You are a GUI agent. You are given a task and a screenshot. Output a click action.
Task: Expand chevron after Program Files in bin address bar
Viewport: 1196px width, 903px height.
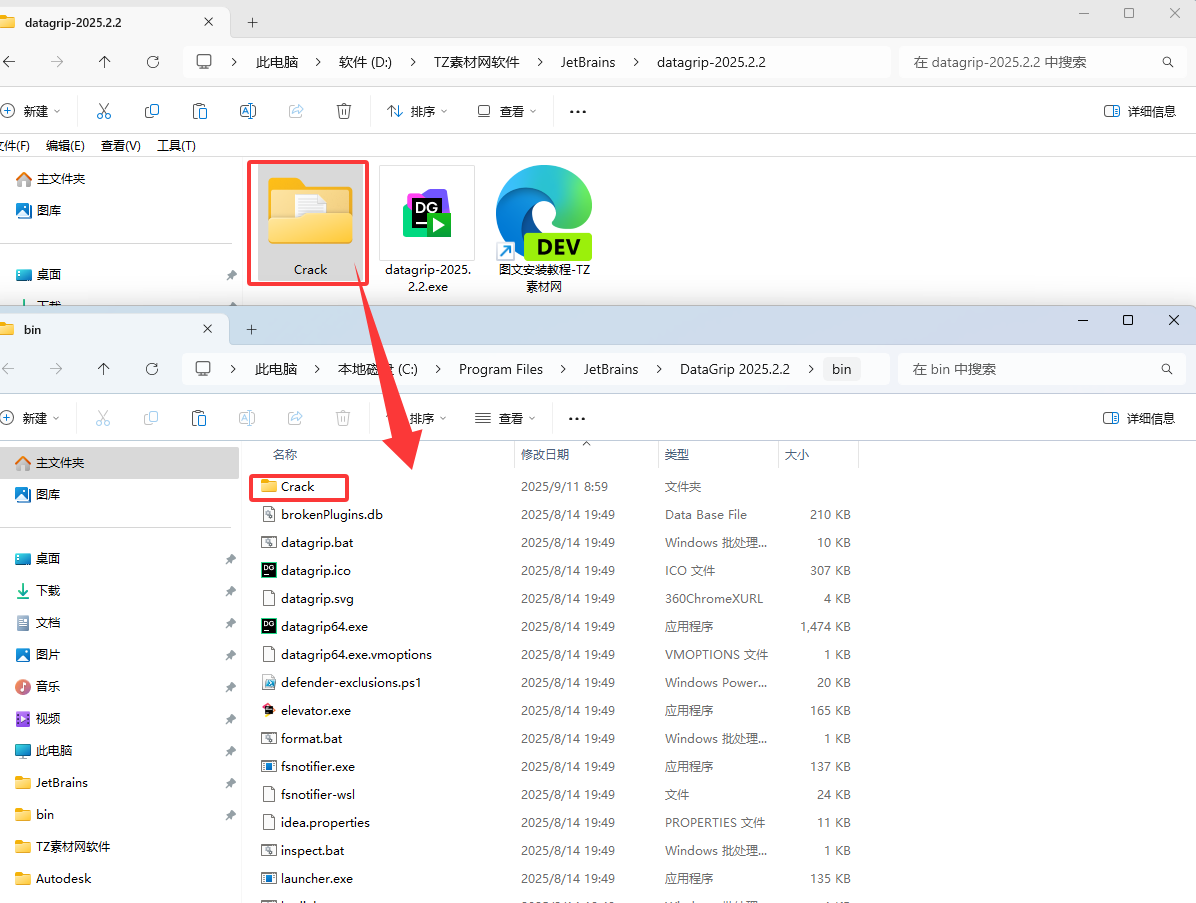[x=563, y=369]
